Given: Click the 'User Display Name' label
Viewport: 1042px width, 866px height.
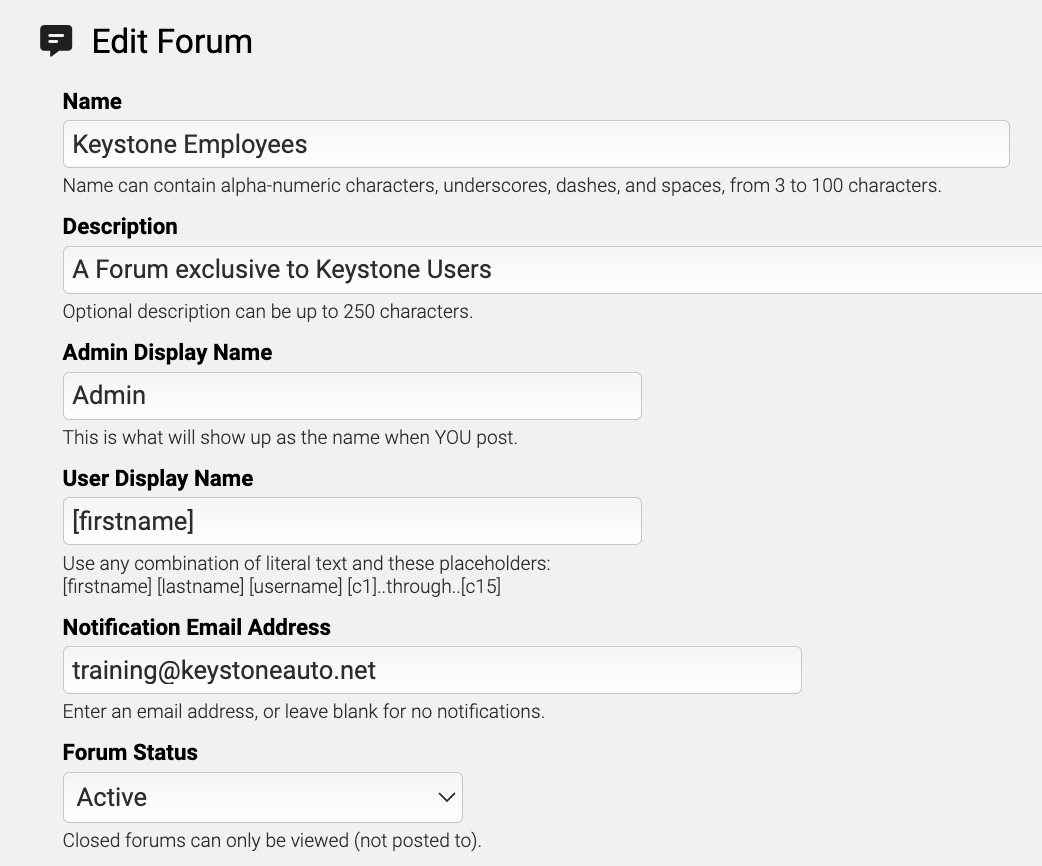Looking at the screenshot, I should coord(158,478).
